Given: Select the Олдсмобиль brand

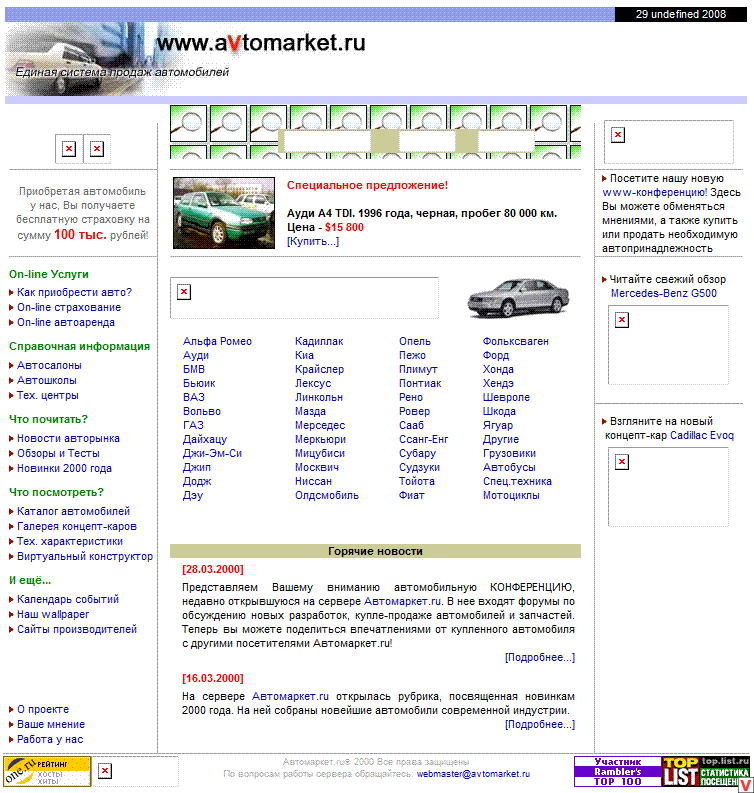Looking at the screenshot, I should point(327,496).
